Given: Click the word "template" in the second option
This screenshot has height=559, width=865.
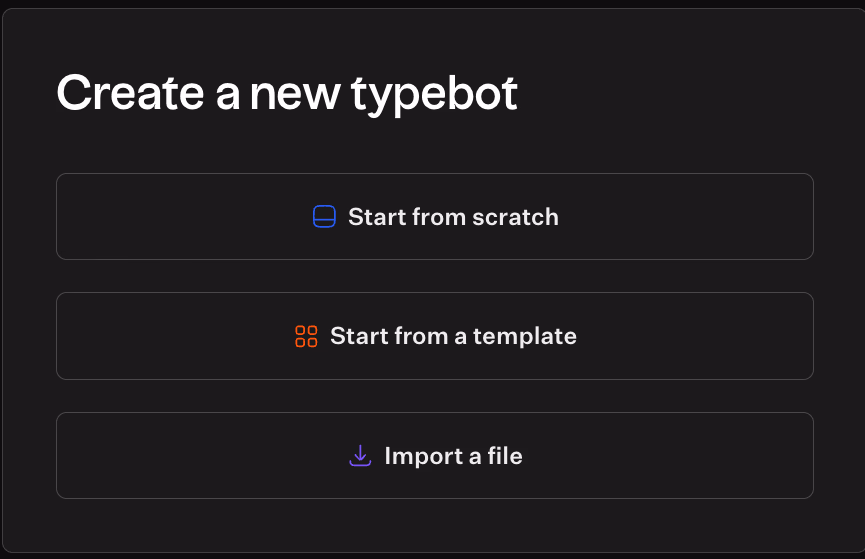Looking at the screenshot, I should point(525,336).
